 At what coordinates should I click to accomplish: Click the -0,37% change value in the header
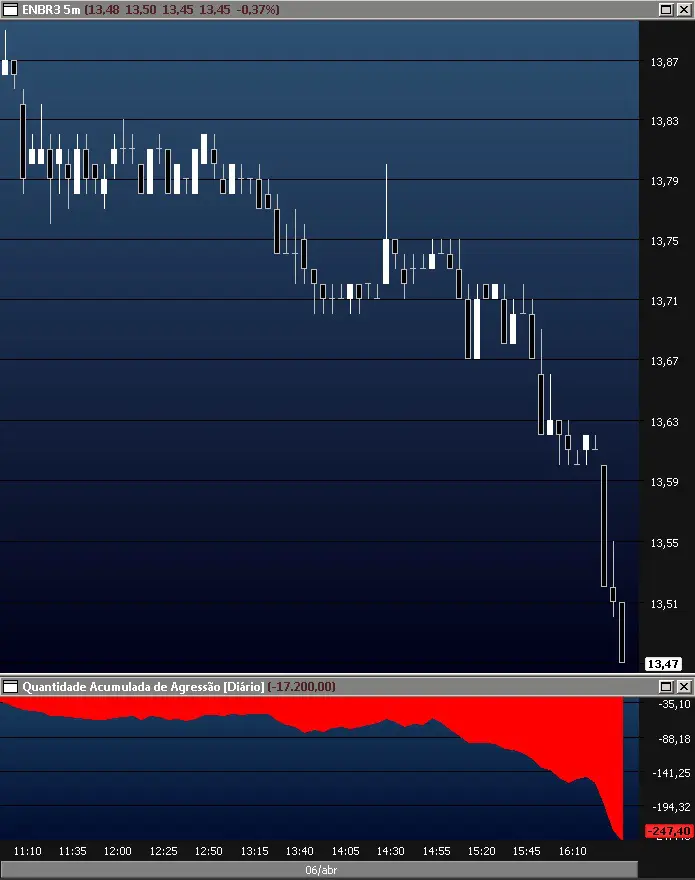258,10
